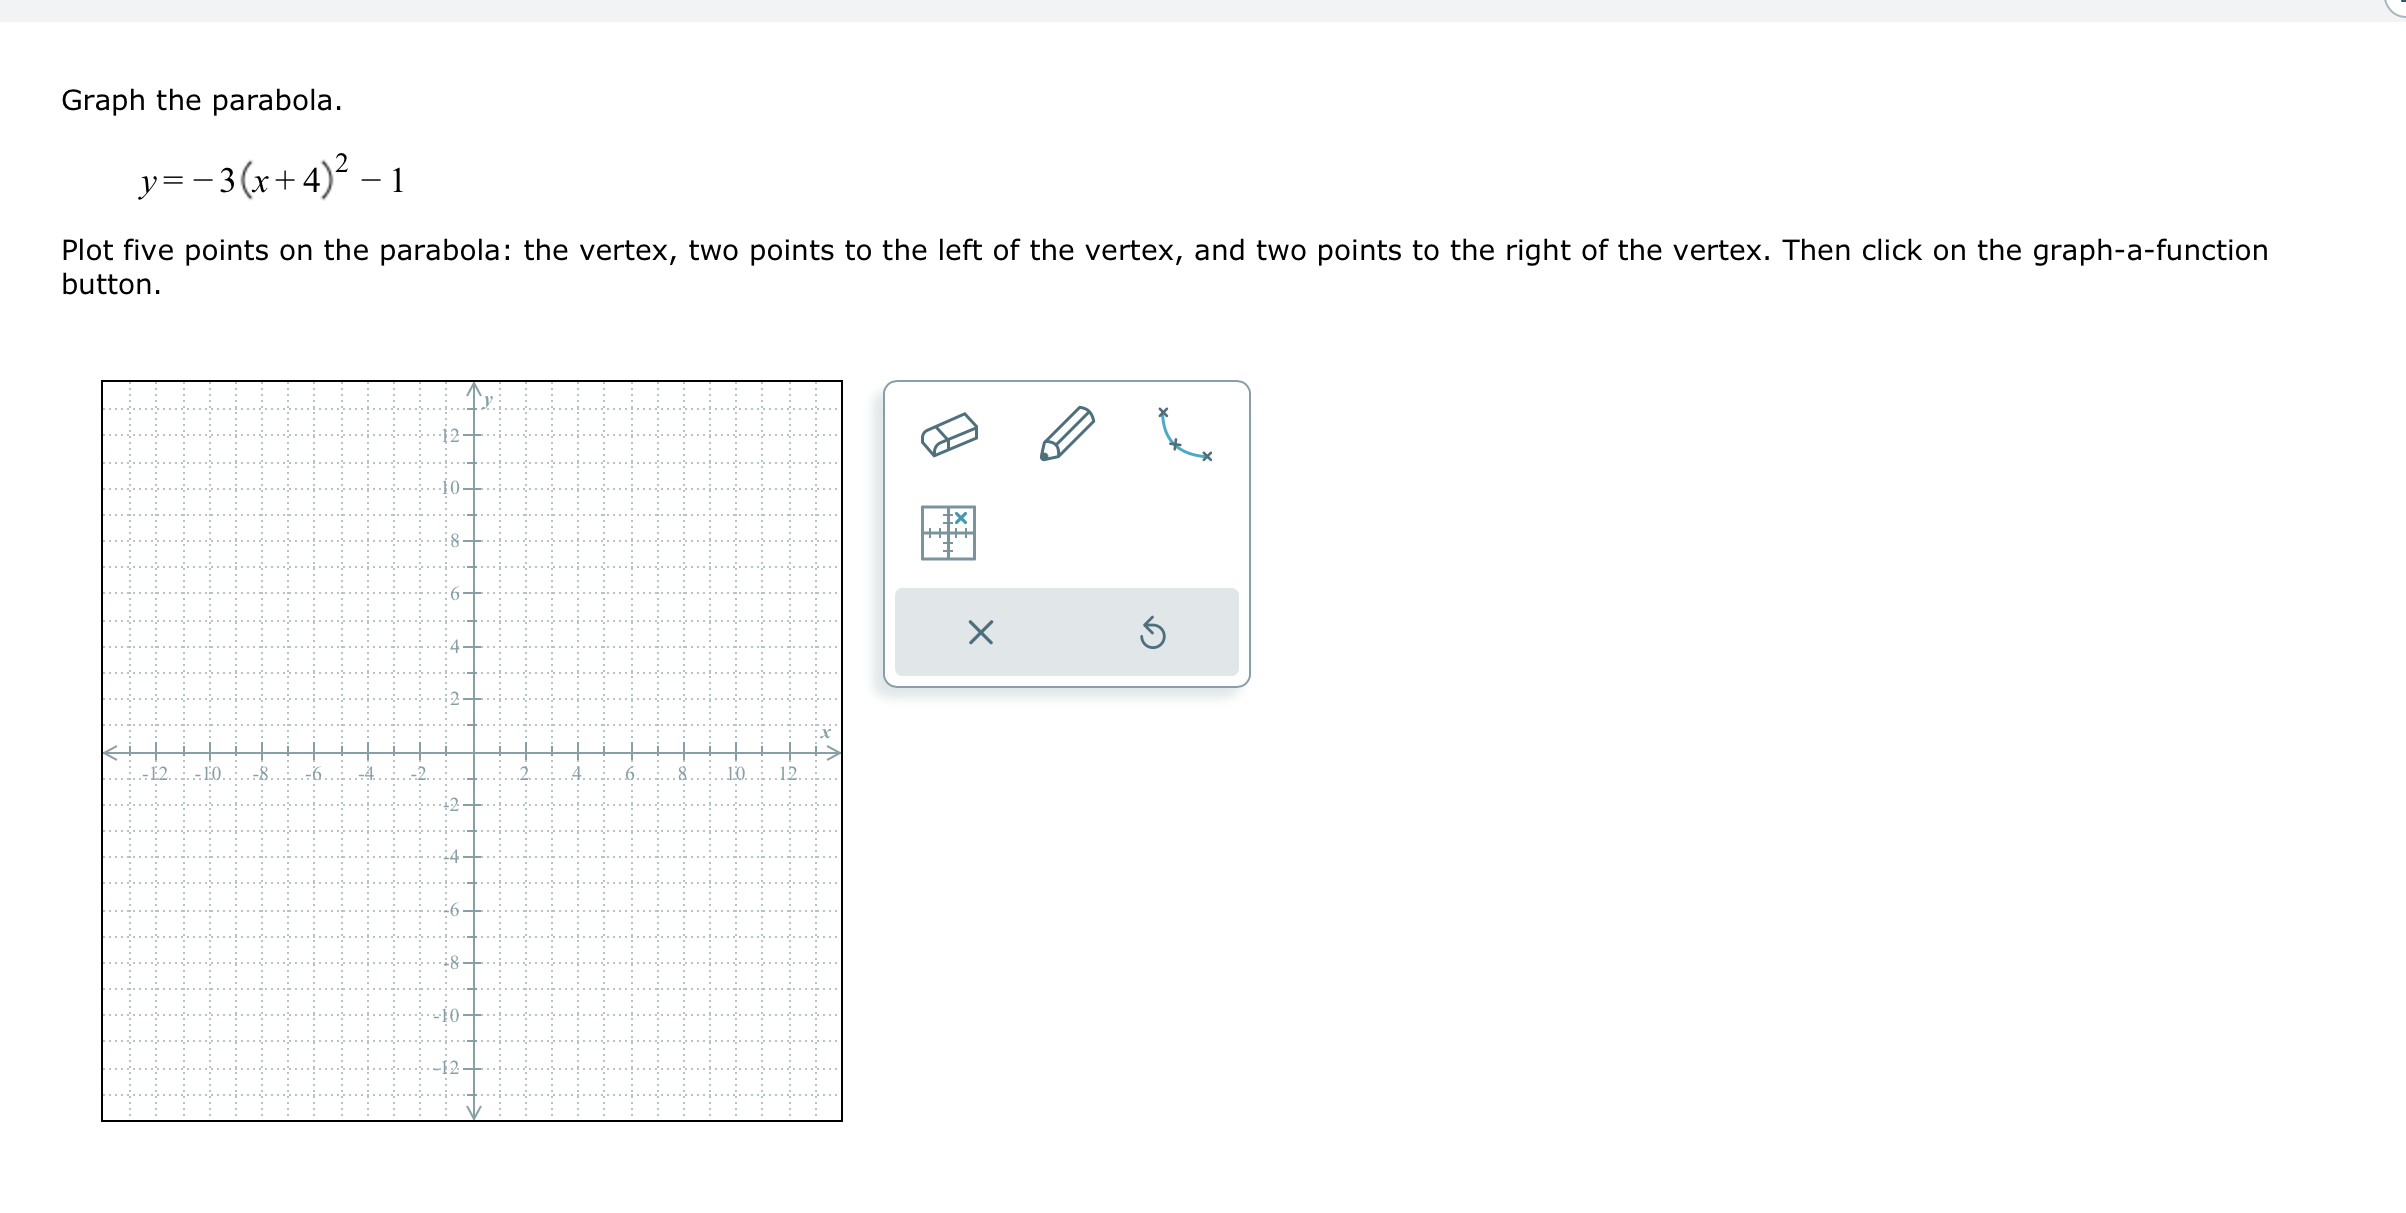Image resolution: width=2406 pixels, height=1213 pixels.
Task: Click the gray action bar holding clear and undo
Action: [1067, 633]
